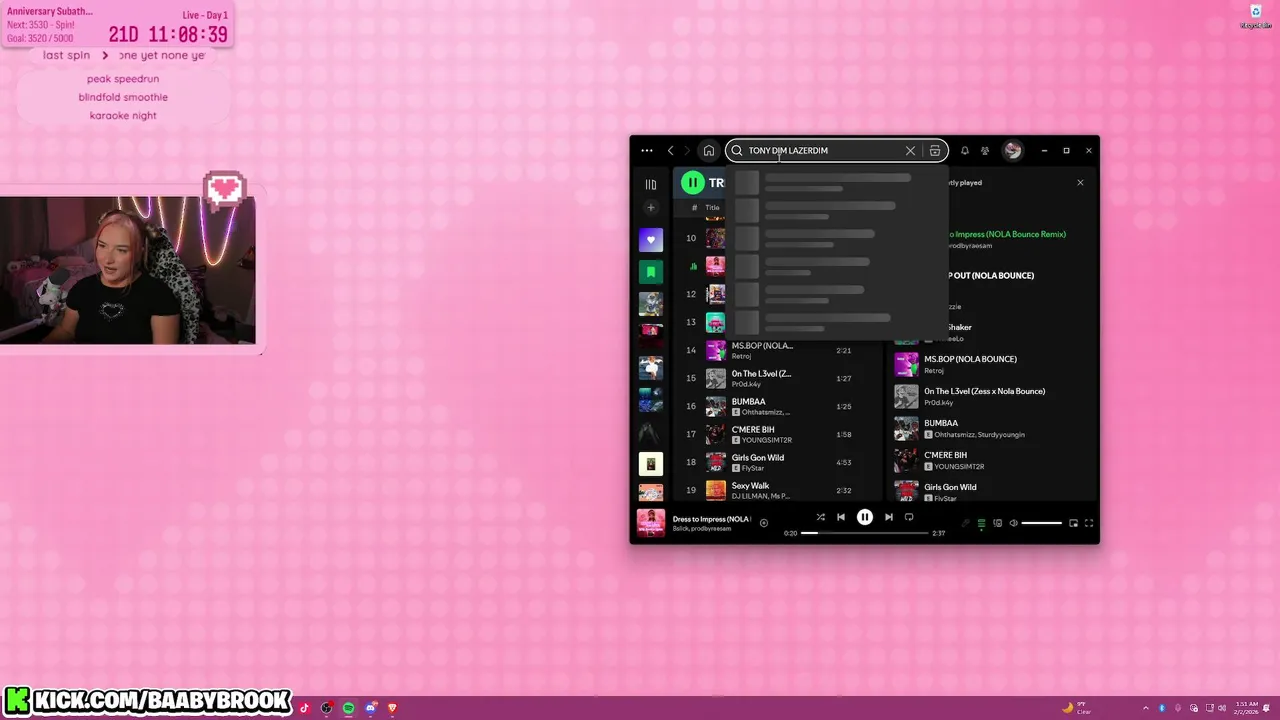Create a playlist with the plus button
The image size is (1280, 720).
pos(651,208)
